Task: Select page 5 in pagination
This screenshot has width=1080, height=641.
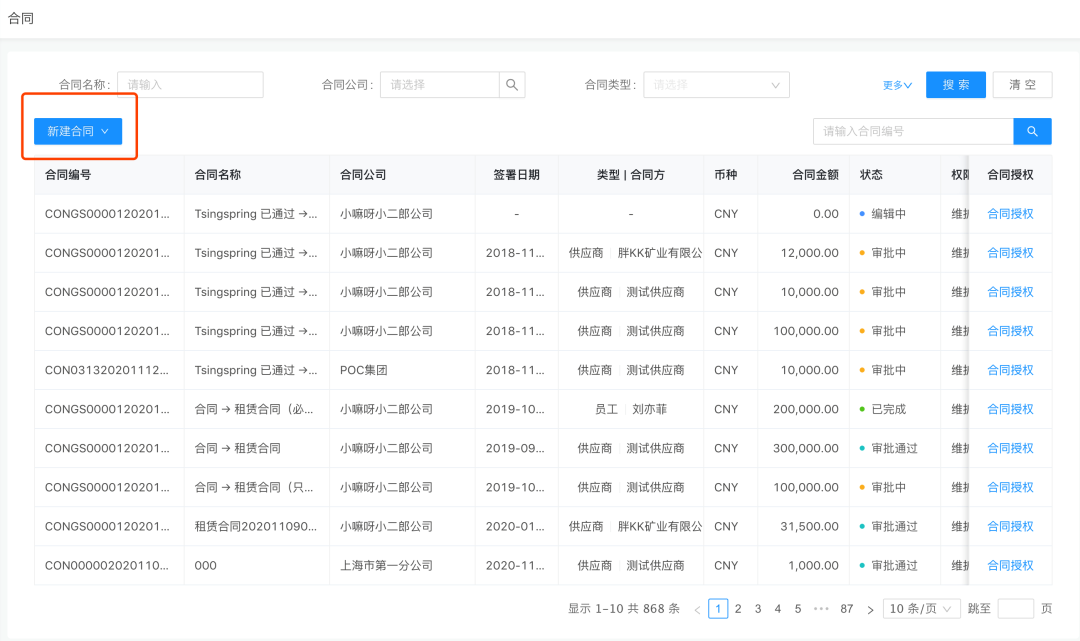Action: [798, 609]
